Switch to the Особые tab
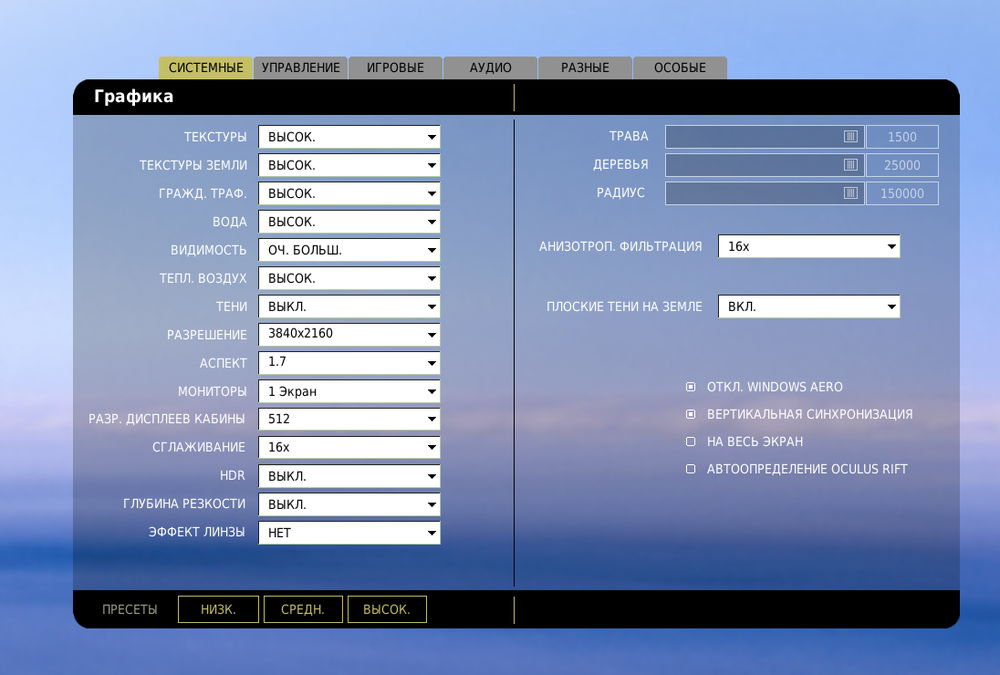Image resolution: width=1000 pixels, height=675 pixels. (x=681, y=67)
